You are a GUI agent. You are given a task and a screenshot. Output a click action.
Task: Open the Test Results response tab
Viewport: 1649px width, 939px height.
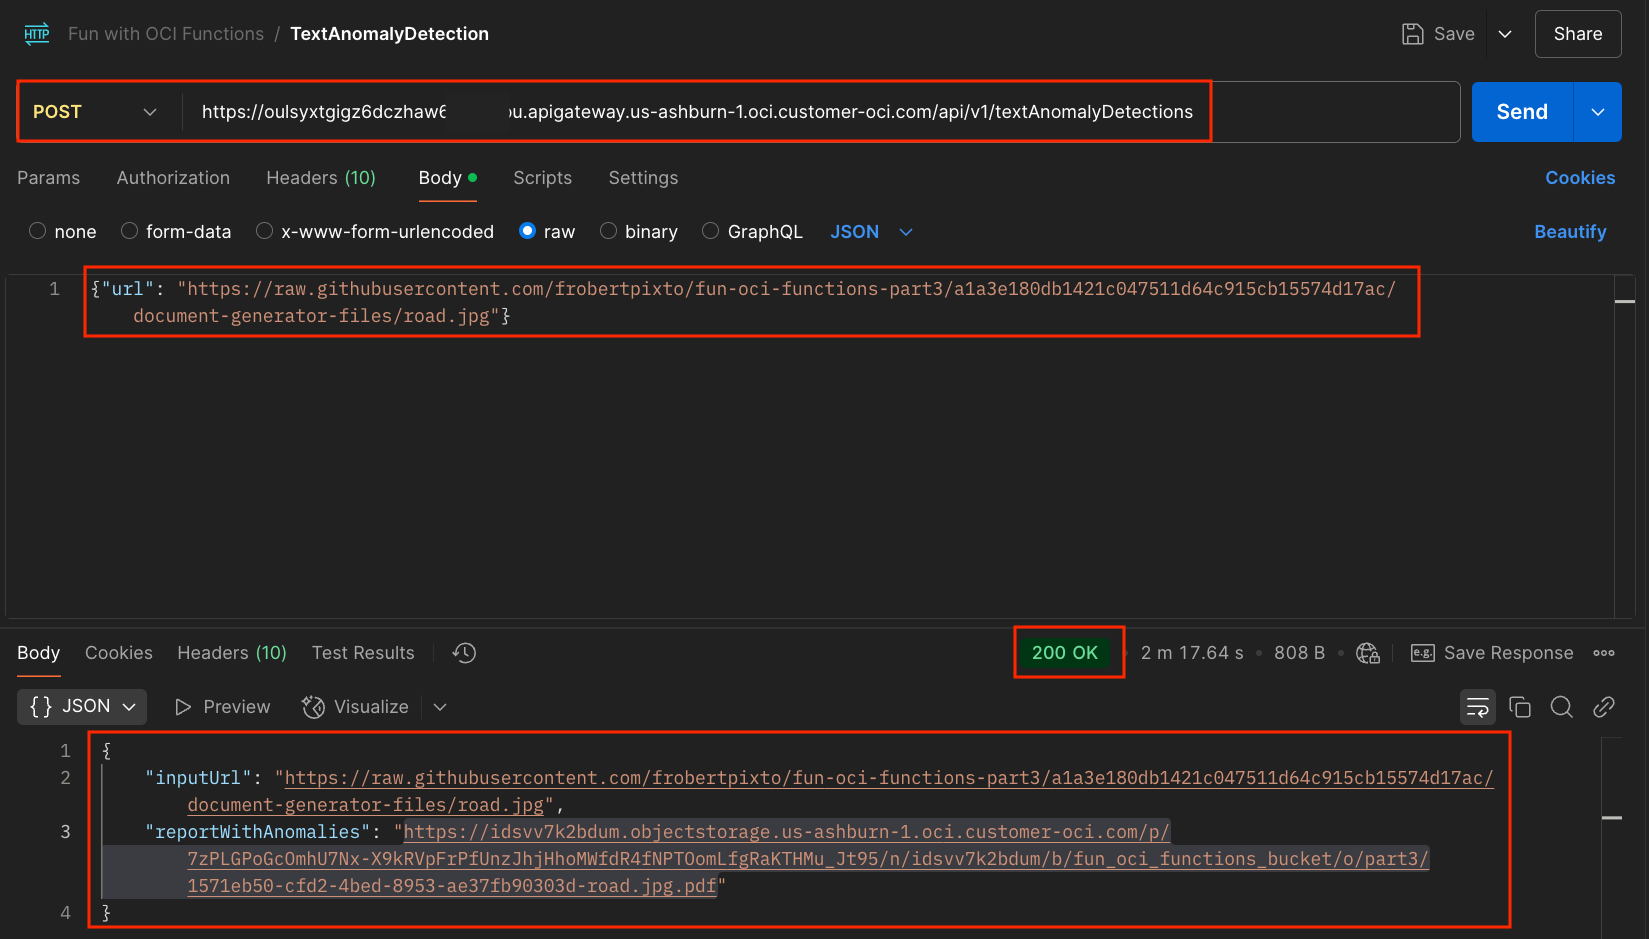click(x=363, y=653)
